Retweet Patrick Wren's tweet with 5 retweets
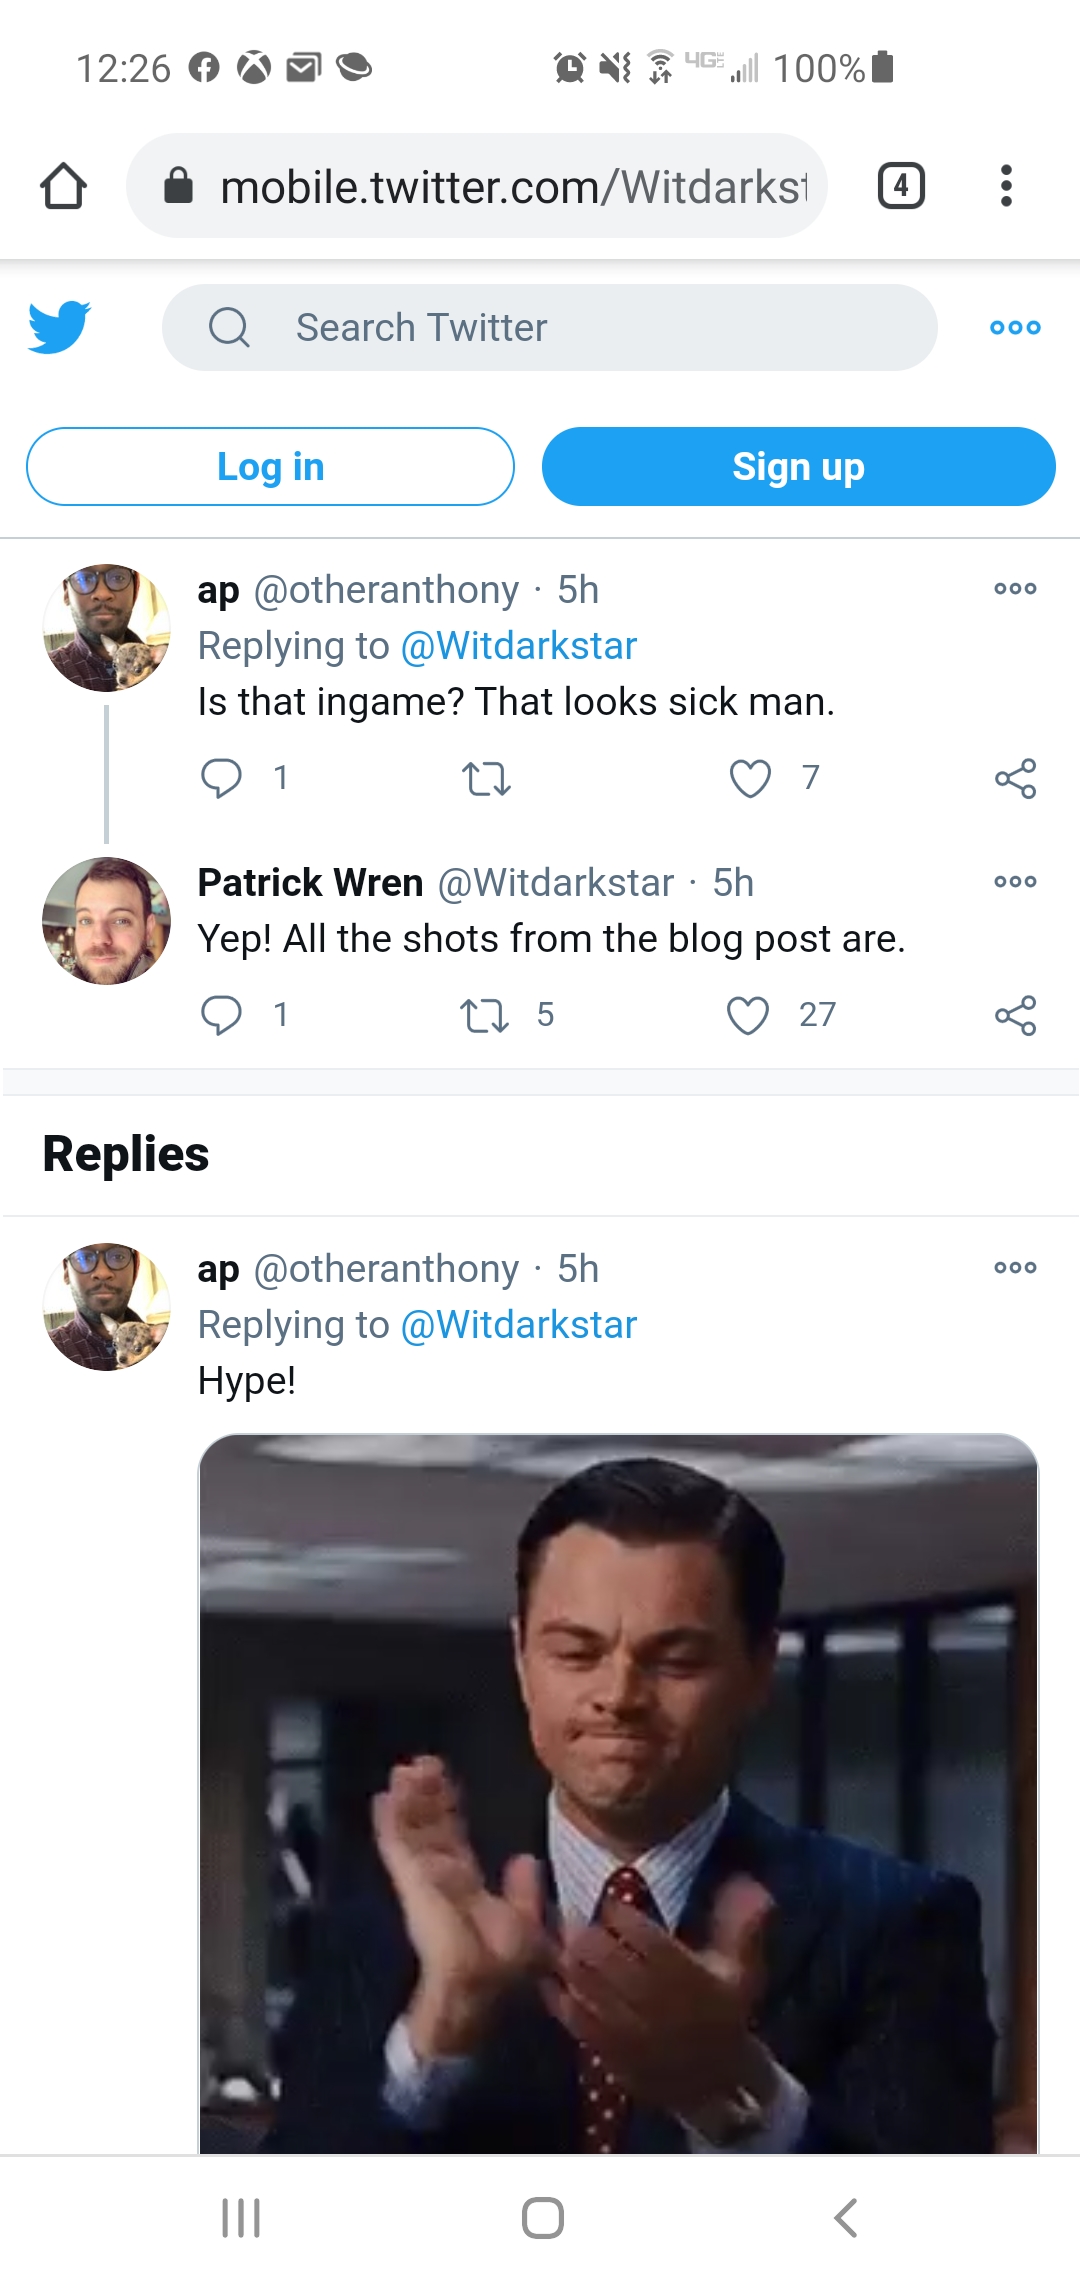 (485, 1015)
